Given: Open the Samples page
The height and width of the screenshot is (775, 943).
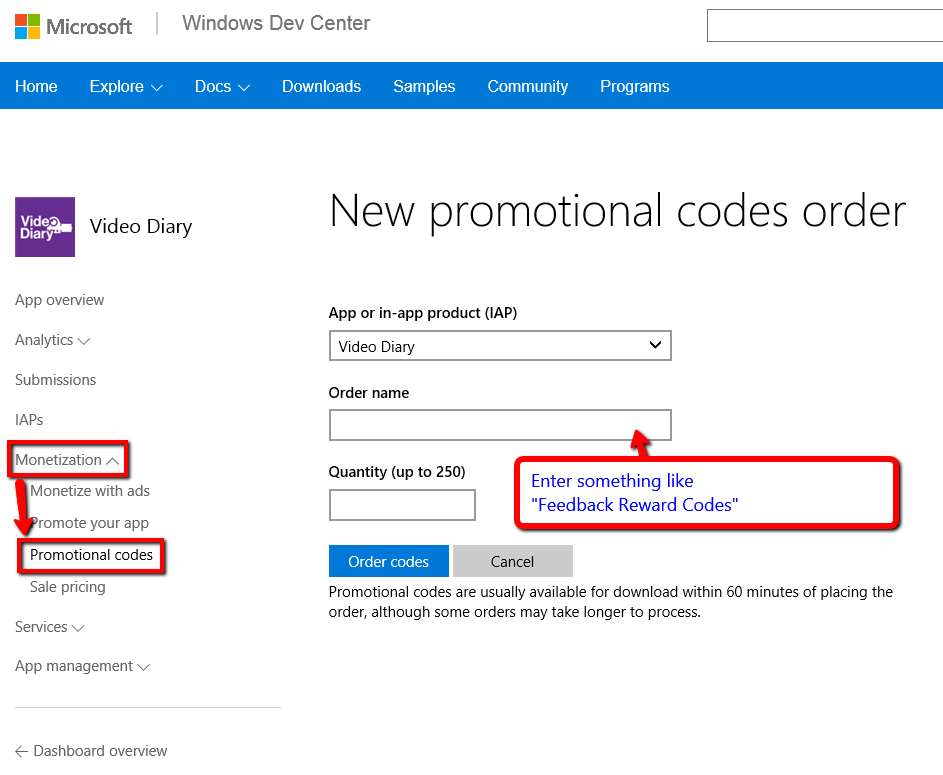Looking at the screenshot, I should tap(424, 87).
